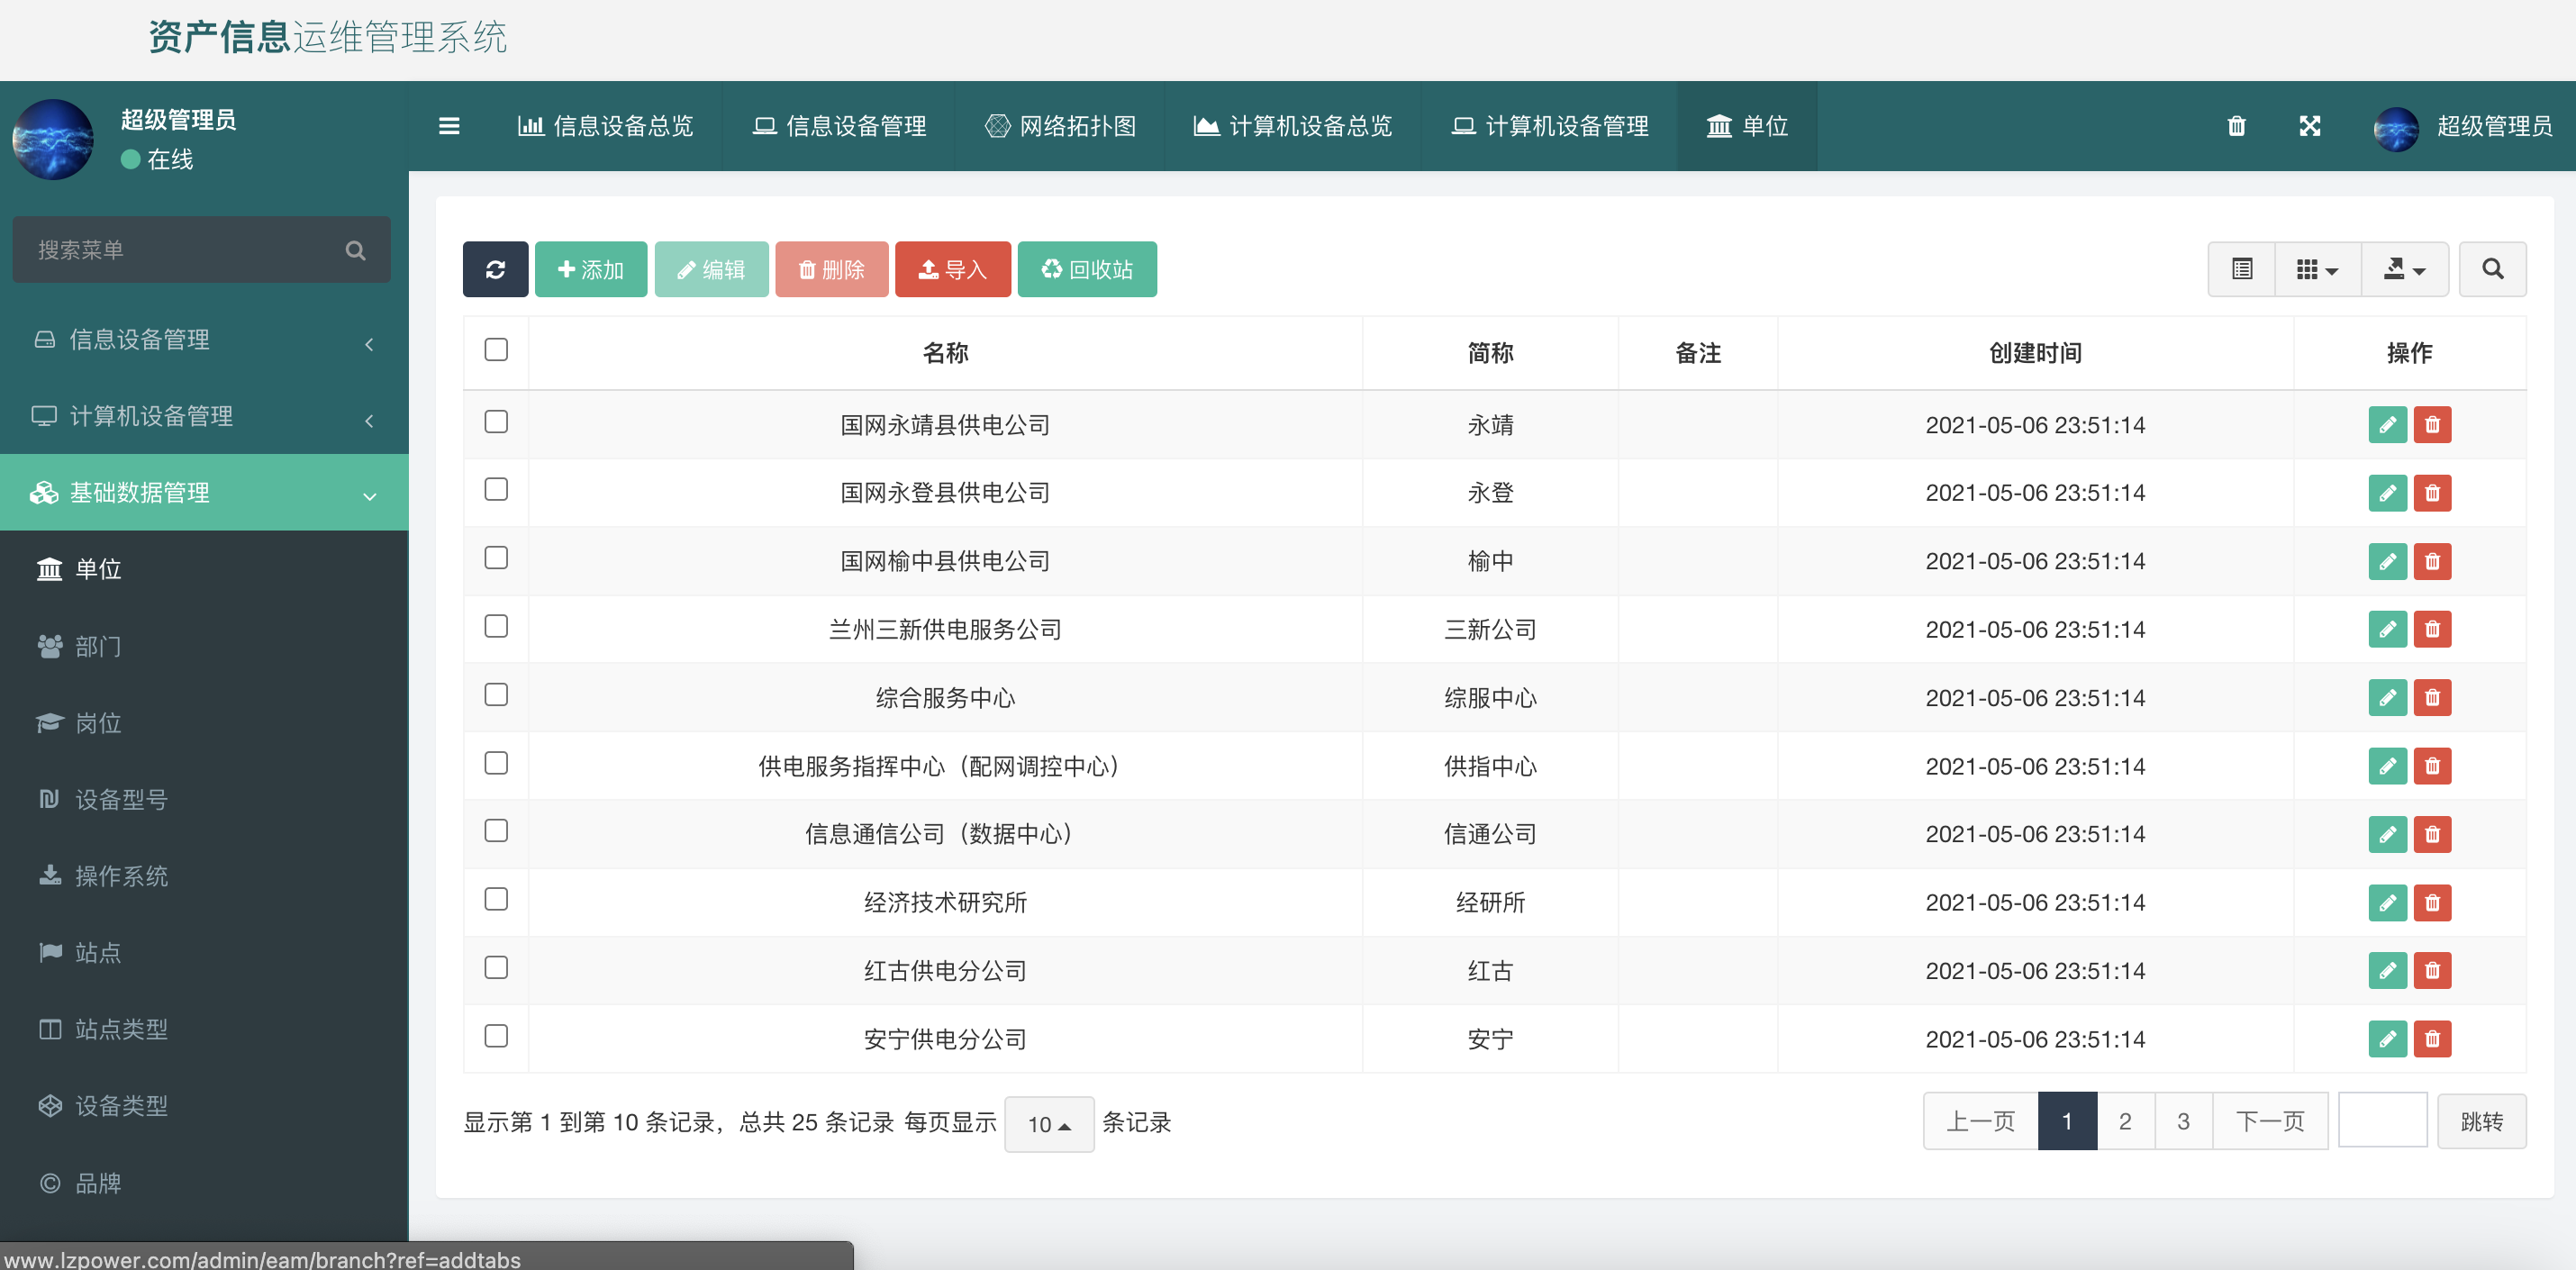Delete the 红古供电分公司 row

[2432, 970]
